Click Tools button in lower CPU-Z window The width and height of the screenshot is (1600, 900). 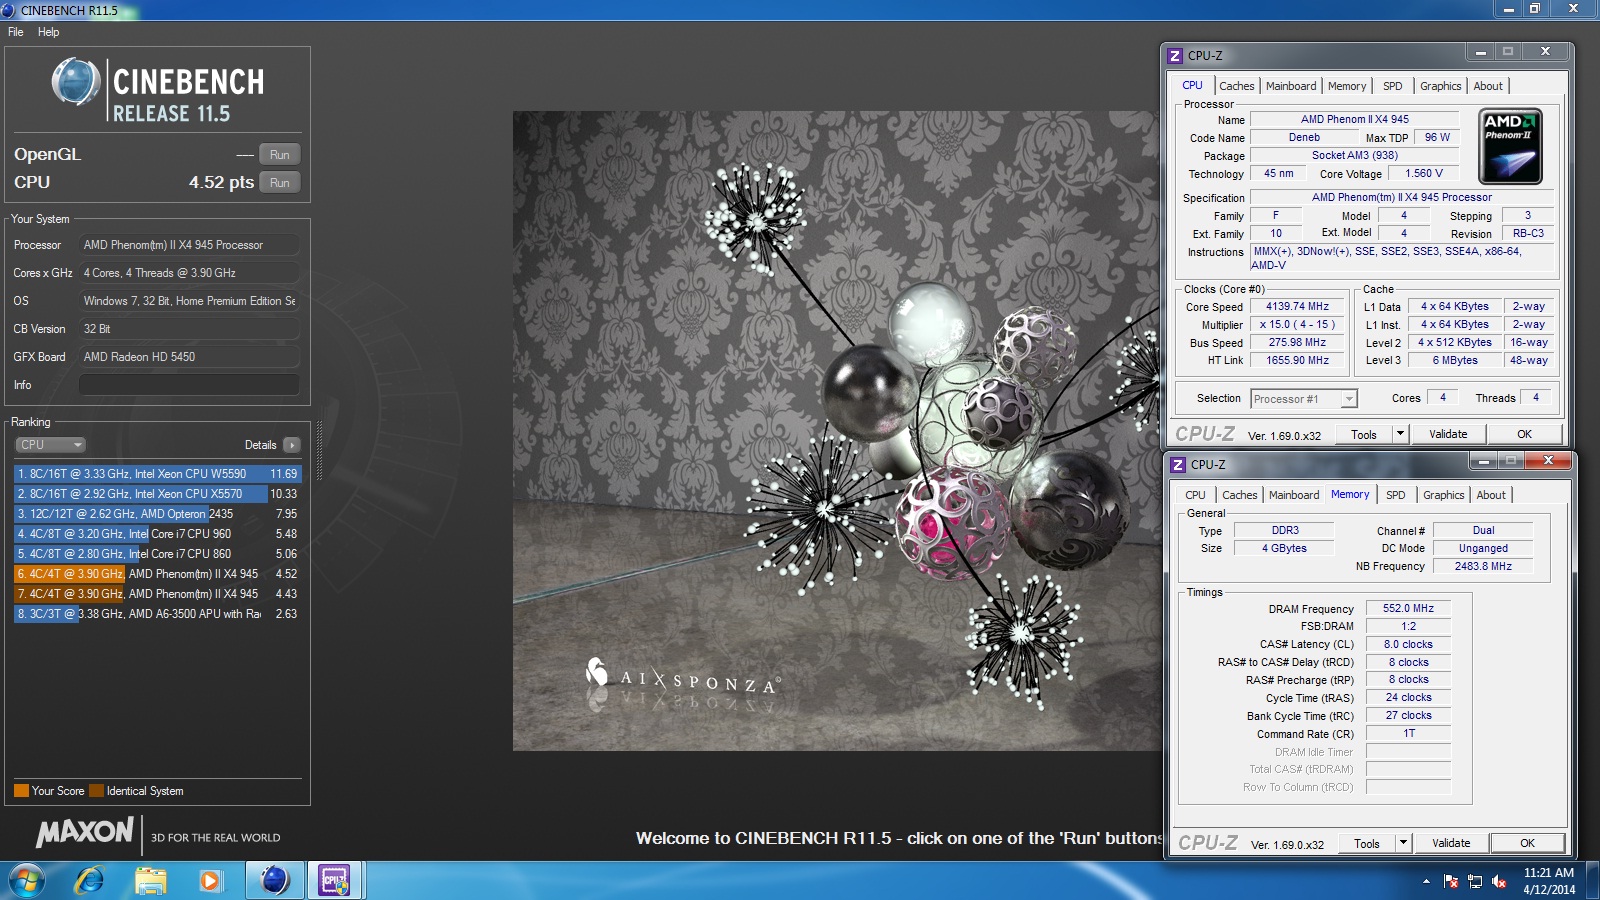click(x=1367, y=844)
